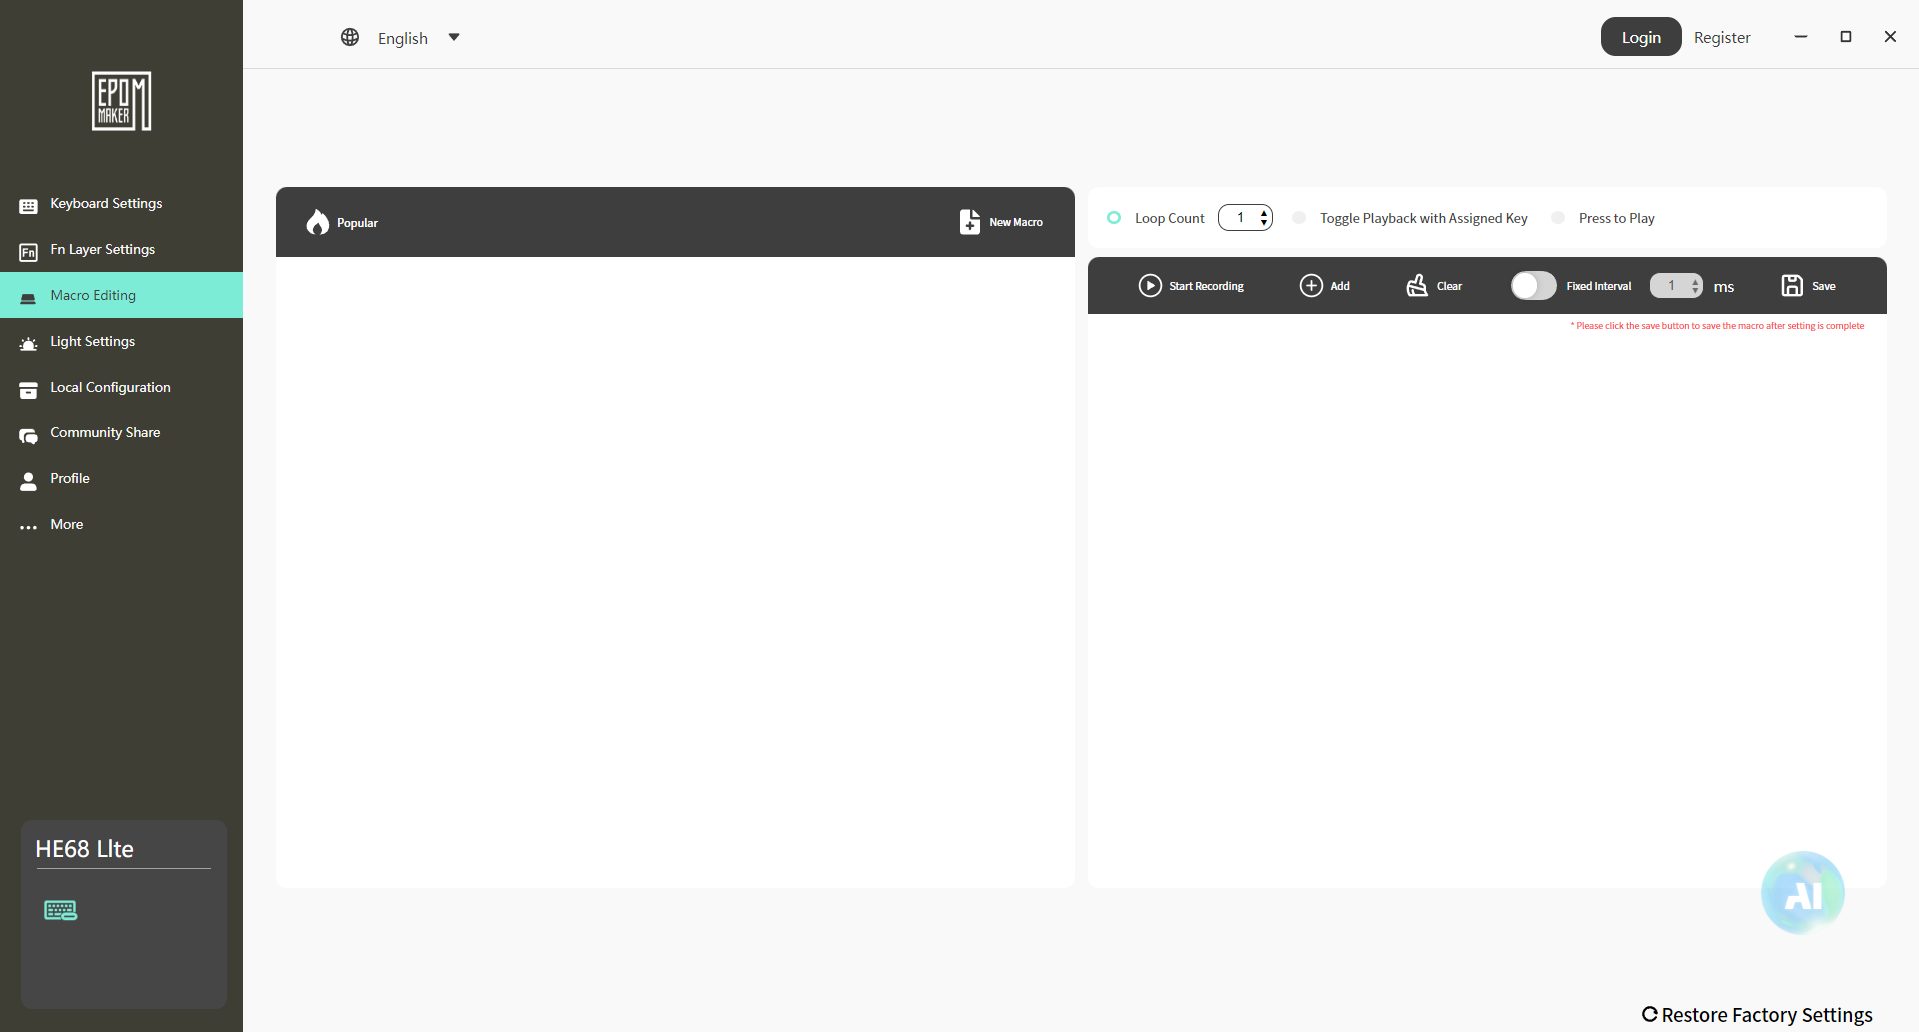Click the HE68 Lite device name

pyautogui.click(x=84, y=849)
